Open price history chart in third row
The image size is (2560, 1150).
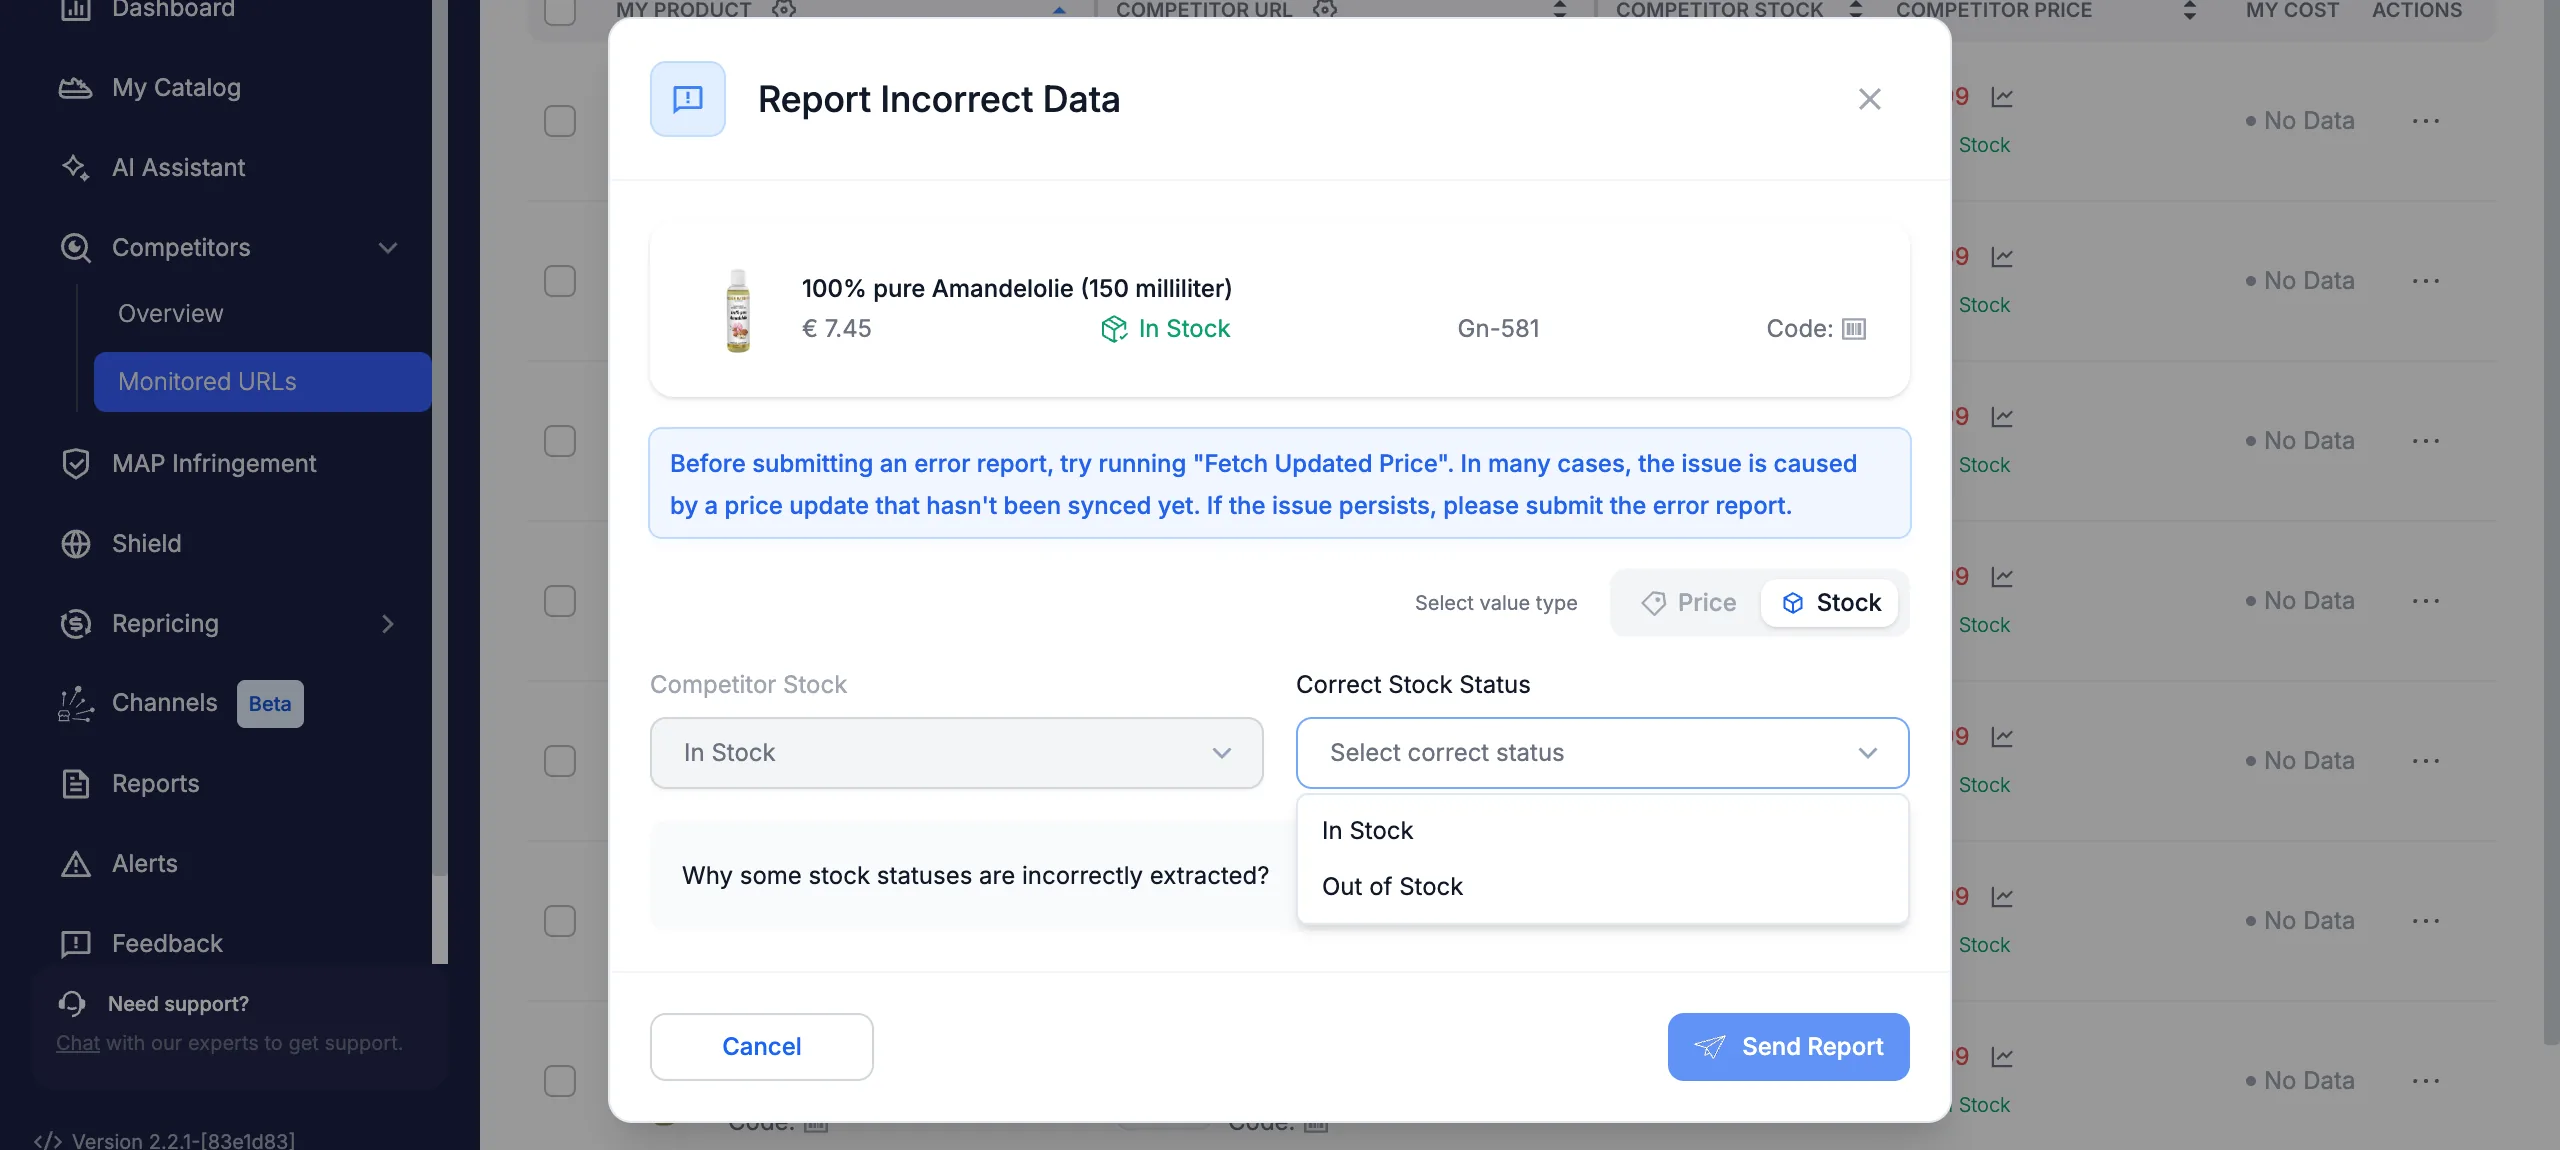(x=2002, y=417)
